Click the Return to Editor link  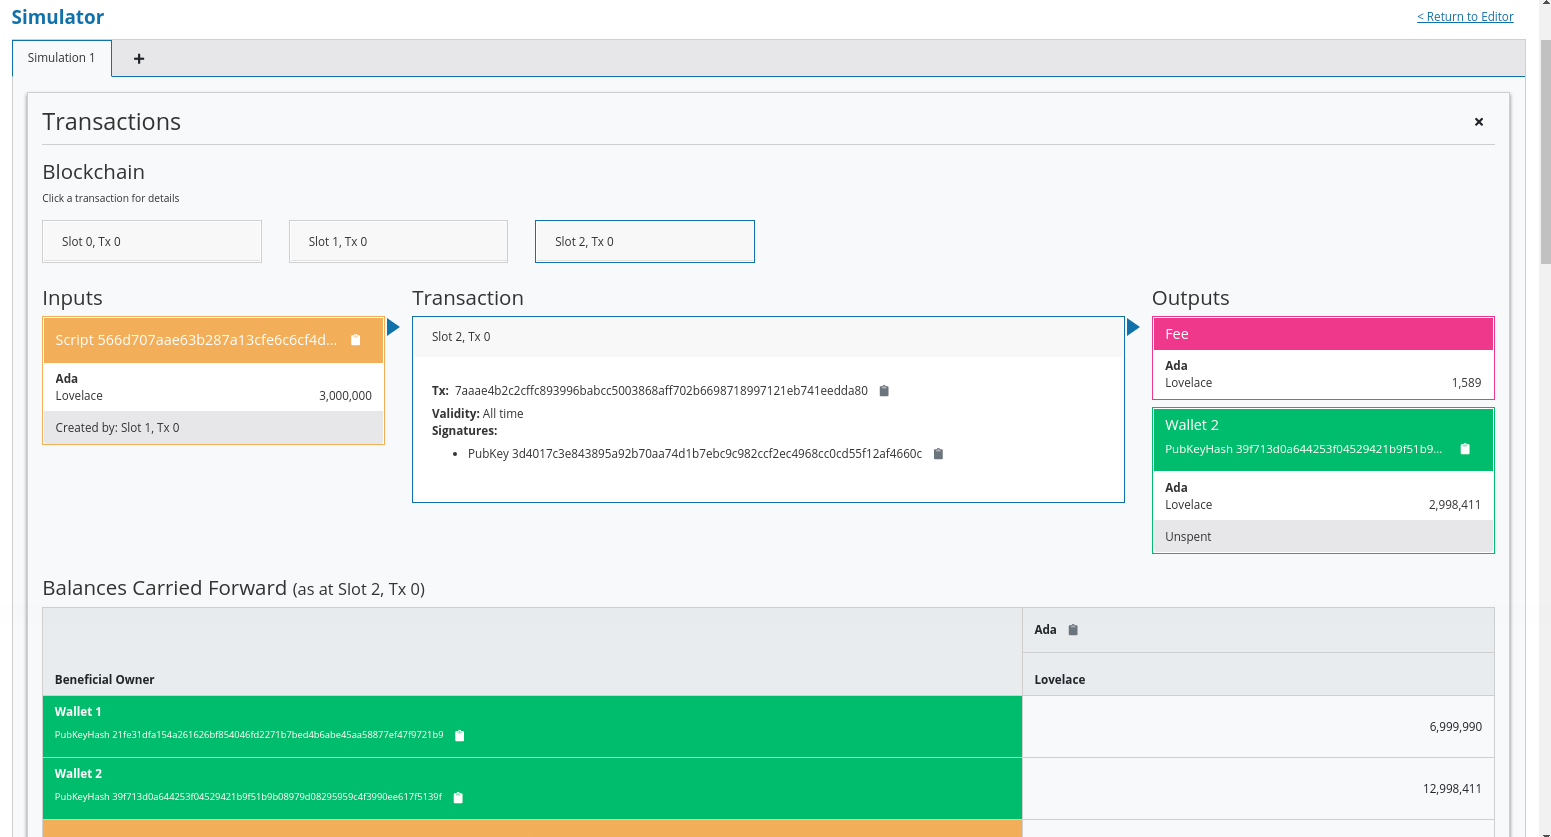[x=1464, y=17]
